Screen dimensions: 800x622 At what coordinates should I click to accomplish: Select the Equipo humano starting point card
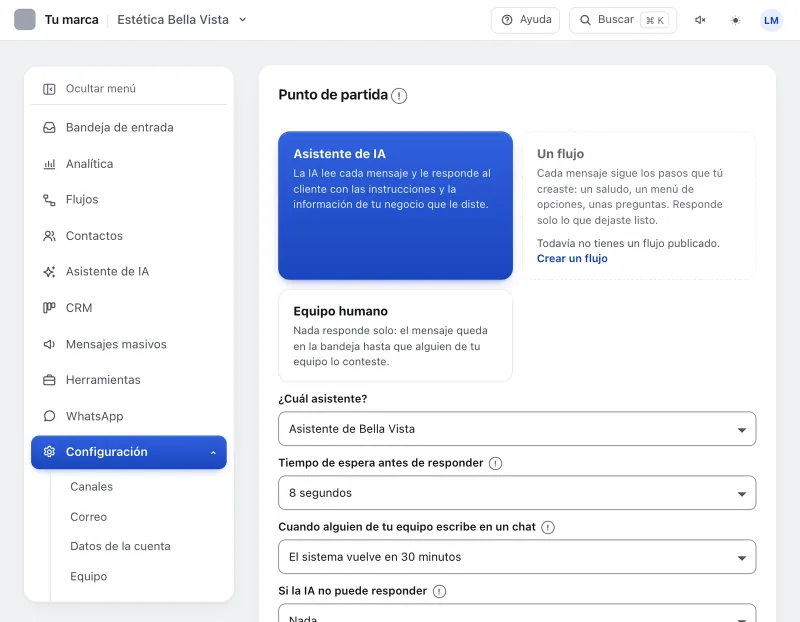[395, 336]
